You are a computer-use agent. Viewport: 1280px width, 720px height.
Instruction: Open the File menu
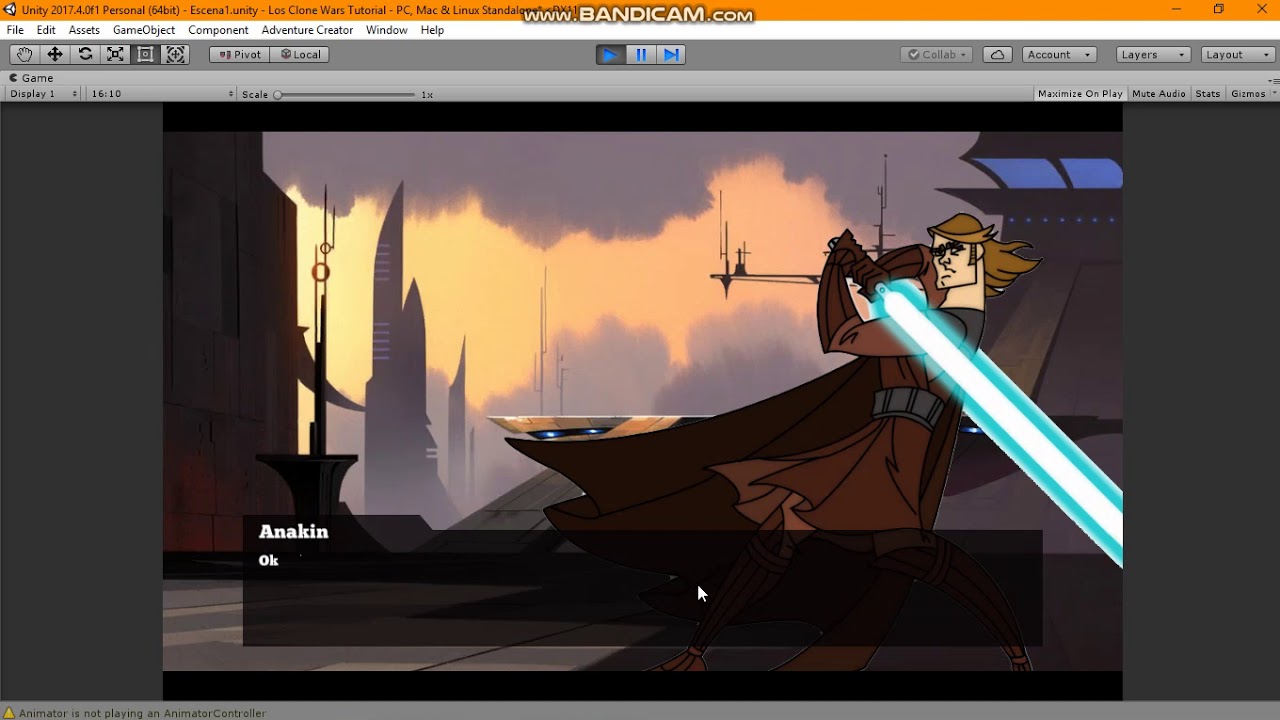tap(15, 30)
